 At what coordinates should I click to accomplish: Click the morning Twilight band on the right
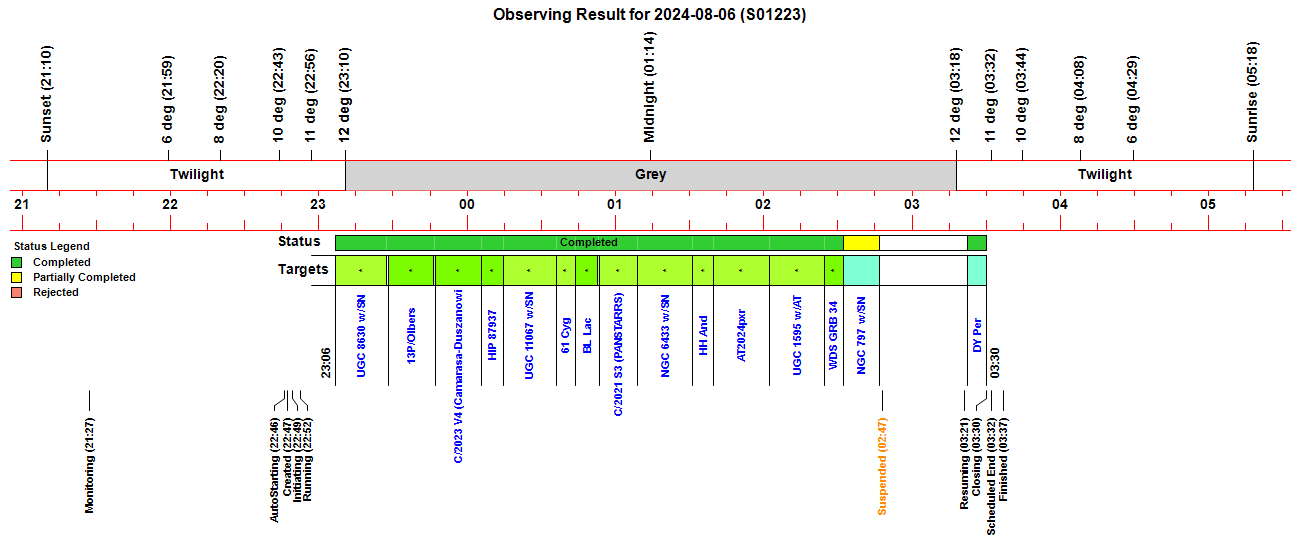[x=1105, y=175]
